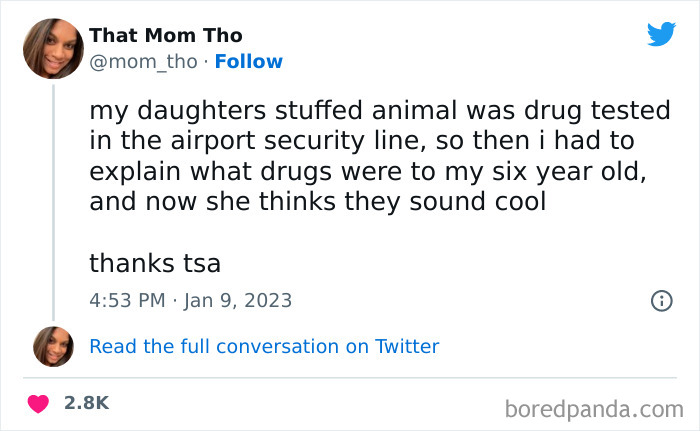Click the @mom_tho handle

coord(143,61)
